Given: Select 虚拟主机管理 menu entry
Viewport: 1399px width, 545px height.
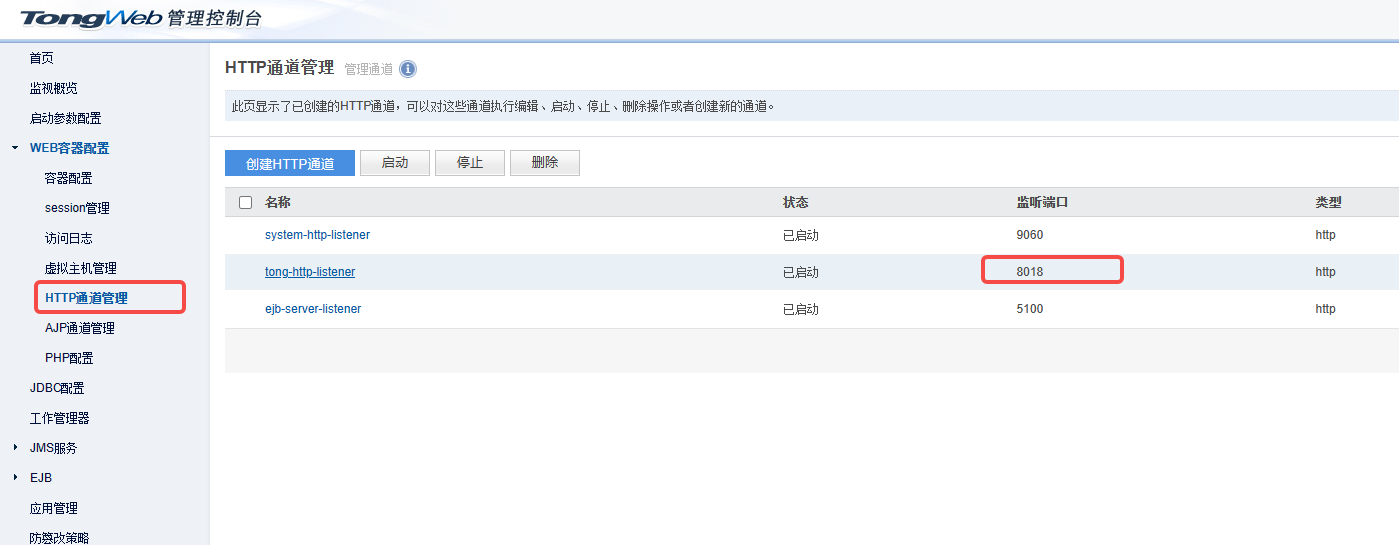Looking at the screenshot, I should (x=80, y=268).
